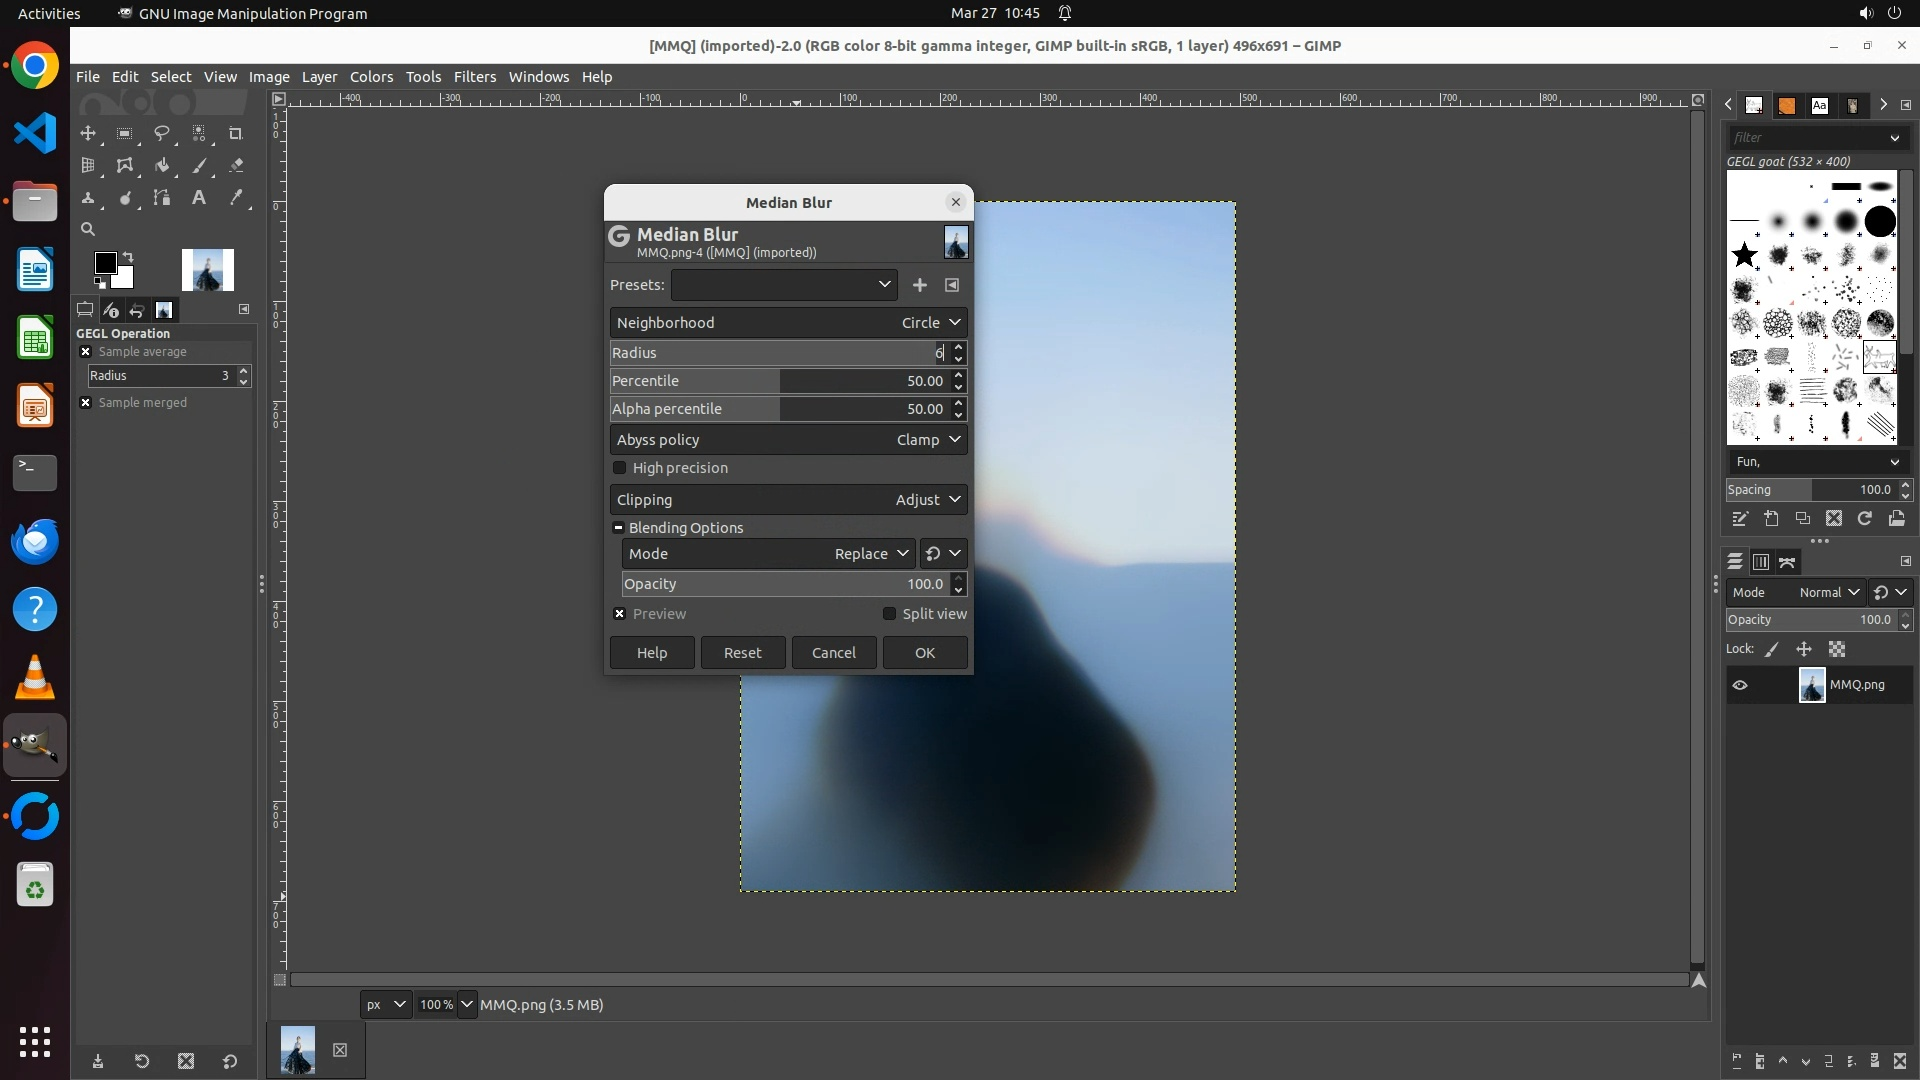Screen dimensions: 1920x1080
Task: Select the Bucket Fill tool
Action: 162,166
